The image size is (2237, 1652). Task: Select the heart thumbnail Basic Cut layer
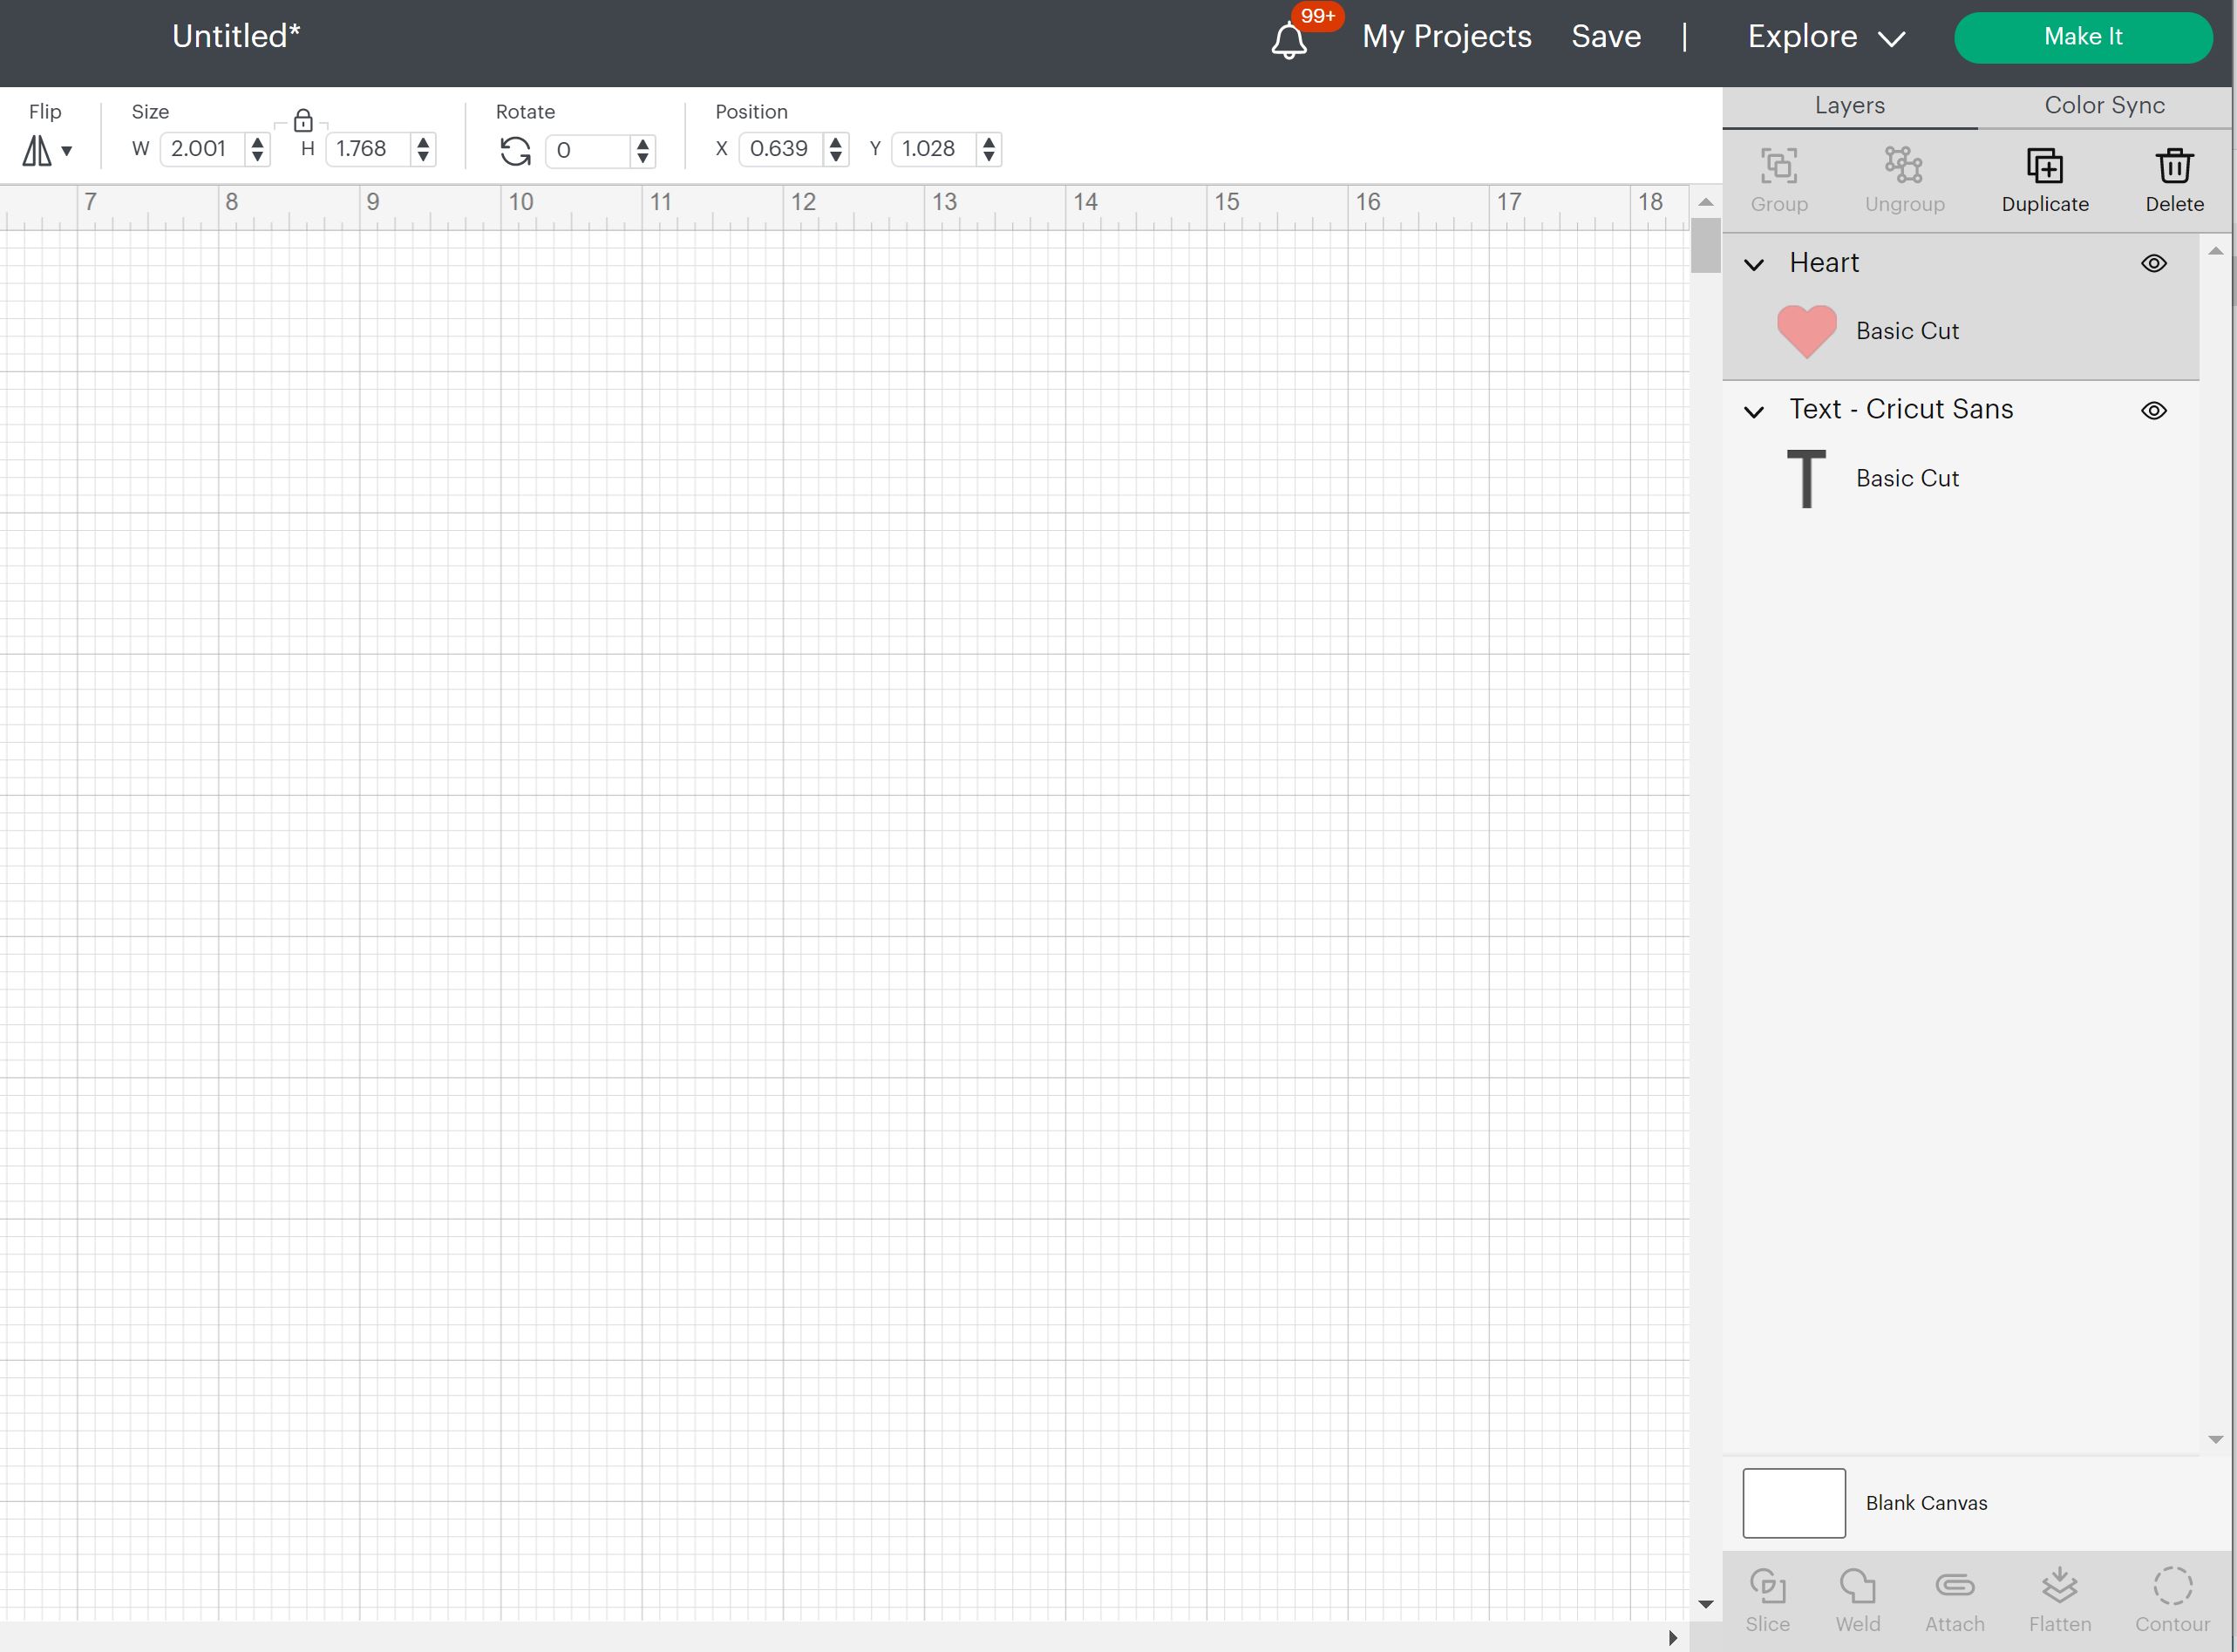coord(1806,332)
